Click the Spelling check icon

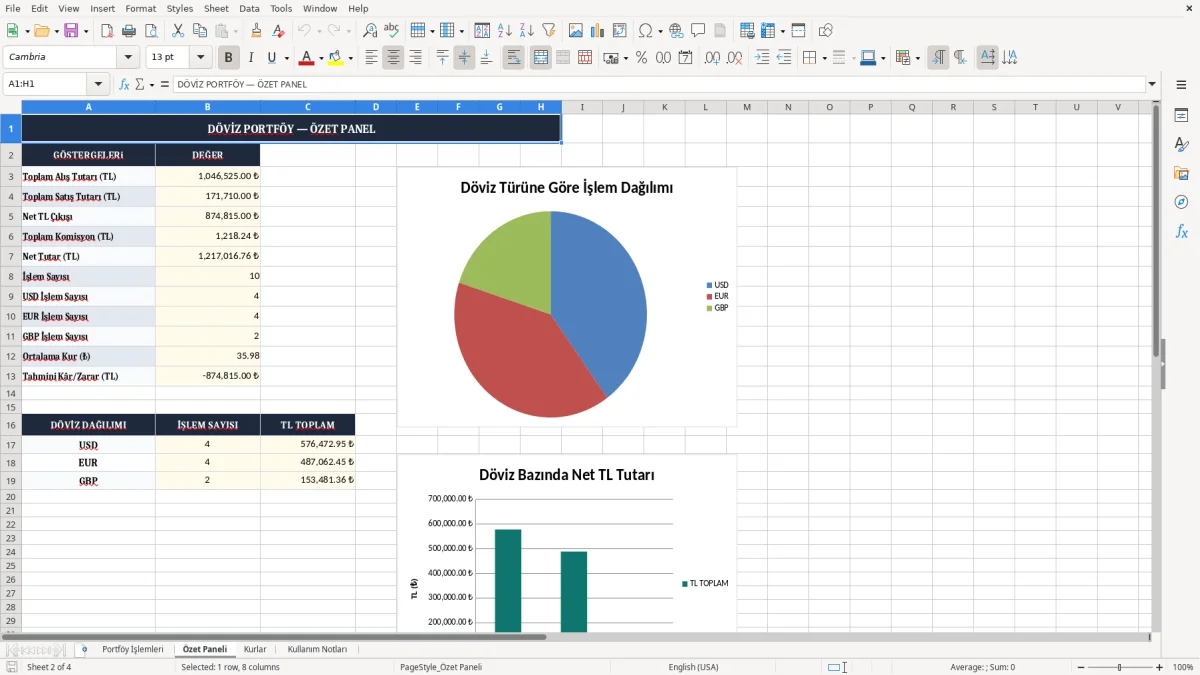pos(392,31)
